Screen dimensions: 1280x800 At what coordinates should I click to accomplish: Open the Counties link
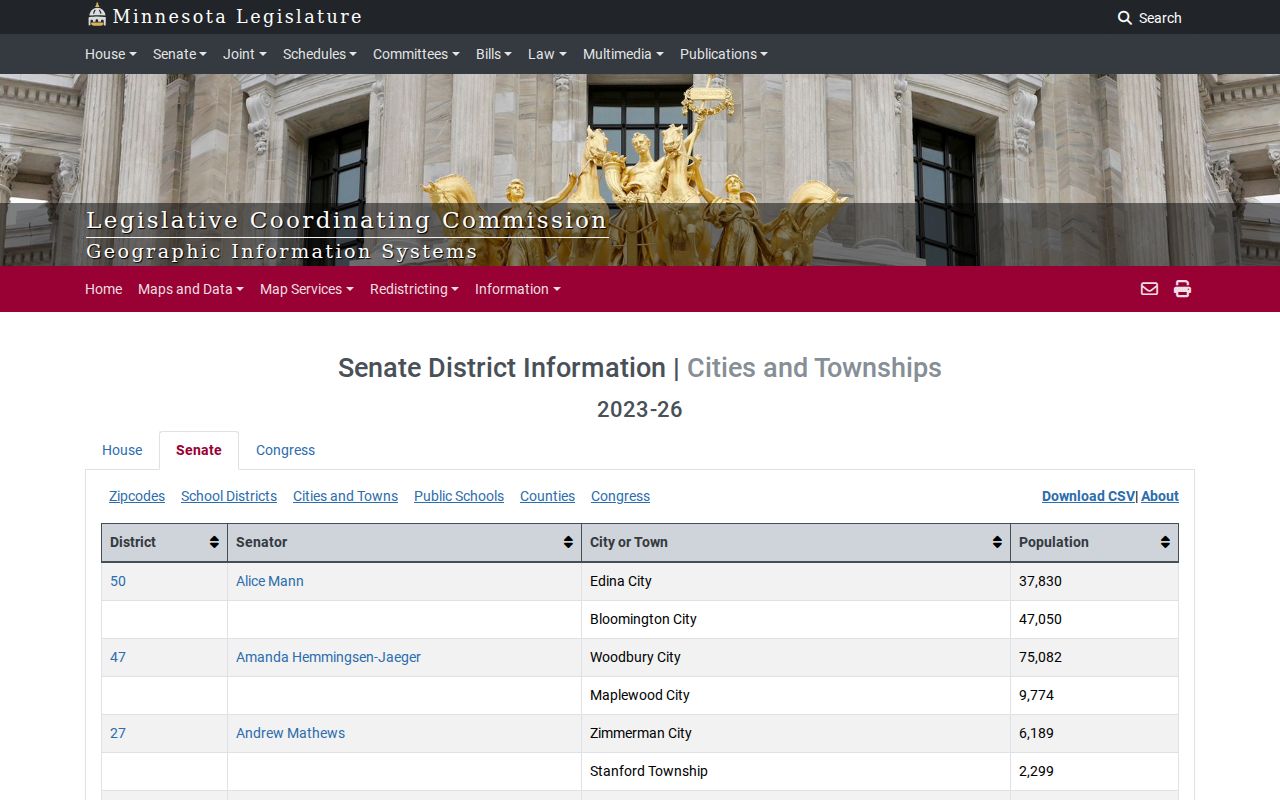pyautogui.click(x=547, y=496)
